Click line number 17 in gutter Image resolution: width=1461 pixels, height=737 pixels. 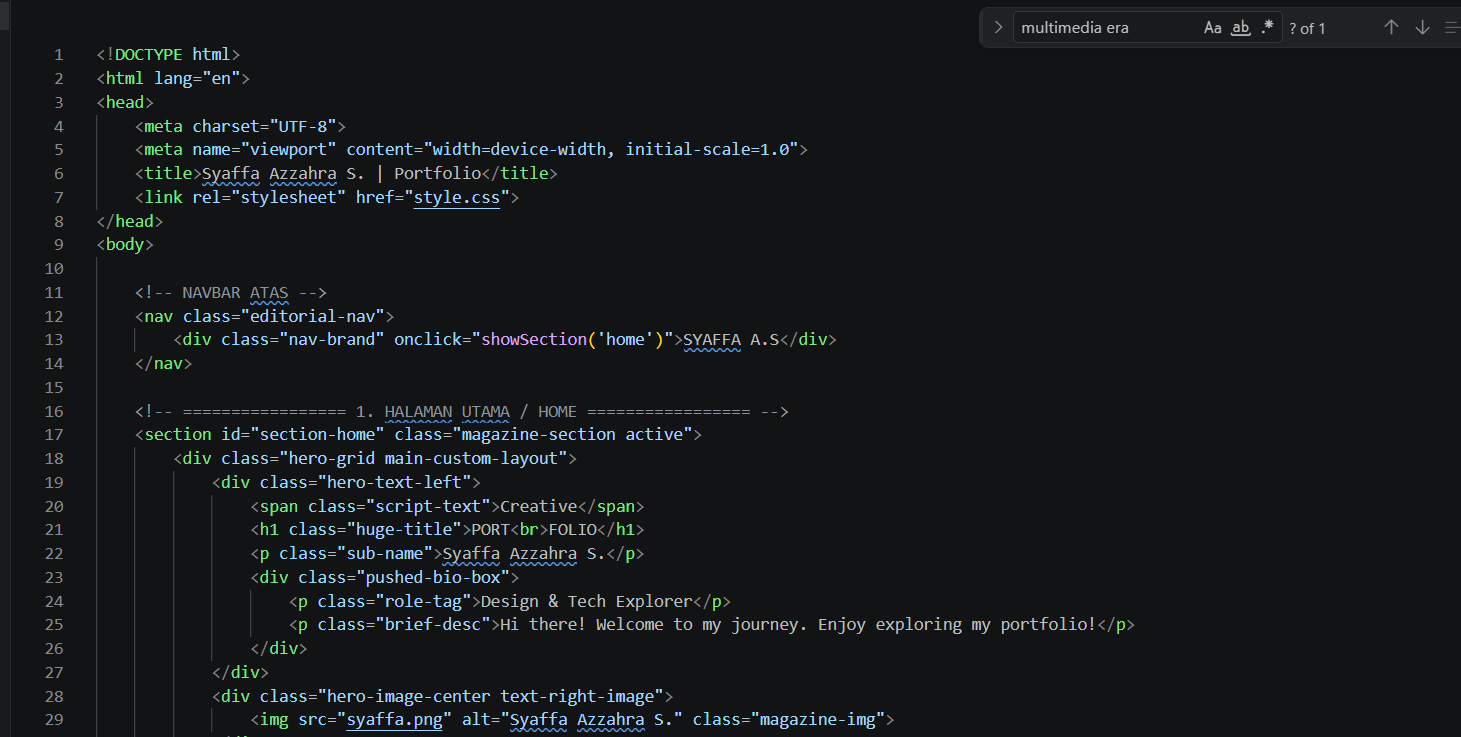[54, 435]
